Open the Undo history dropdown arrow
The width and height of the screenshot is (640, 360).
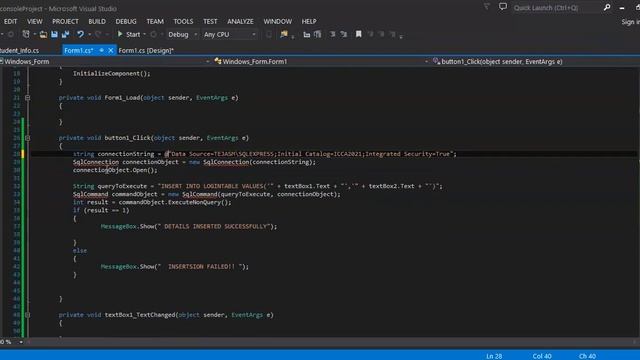(x=89, y=35)
